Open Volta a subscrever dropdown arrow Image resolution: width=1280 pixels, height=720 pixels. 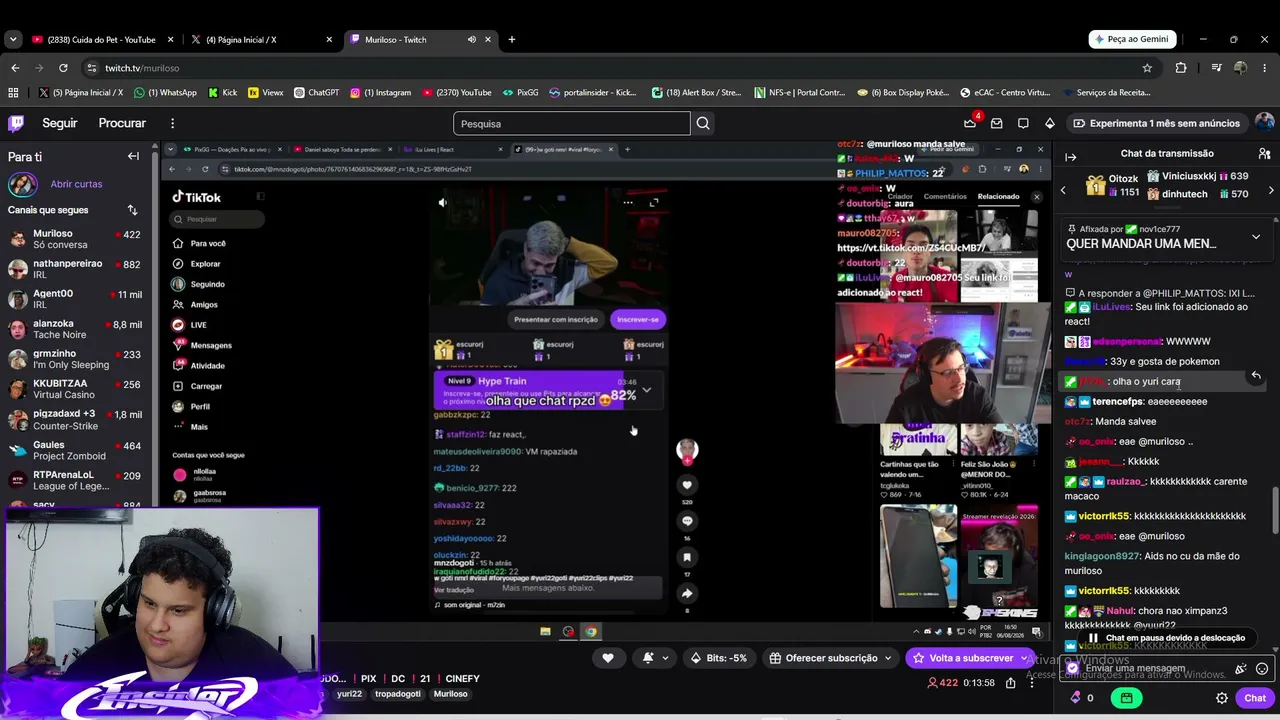(1023, 658)
